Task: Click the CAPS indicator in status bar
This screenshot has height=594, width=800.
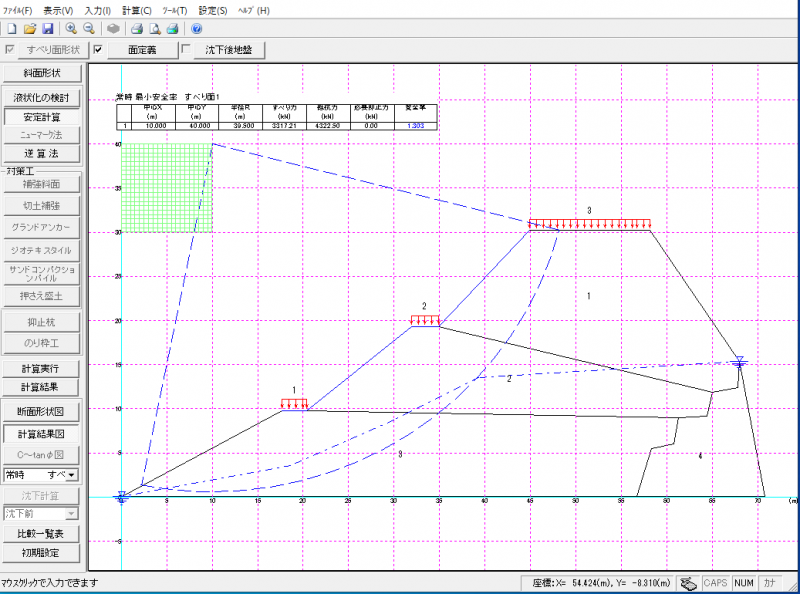Action: pyautogui.click(x=715, y=583)
